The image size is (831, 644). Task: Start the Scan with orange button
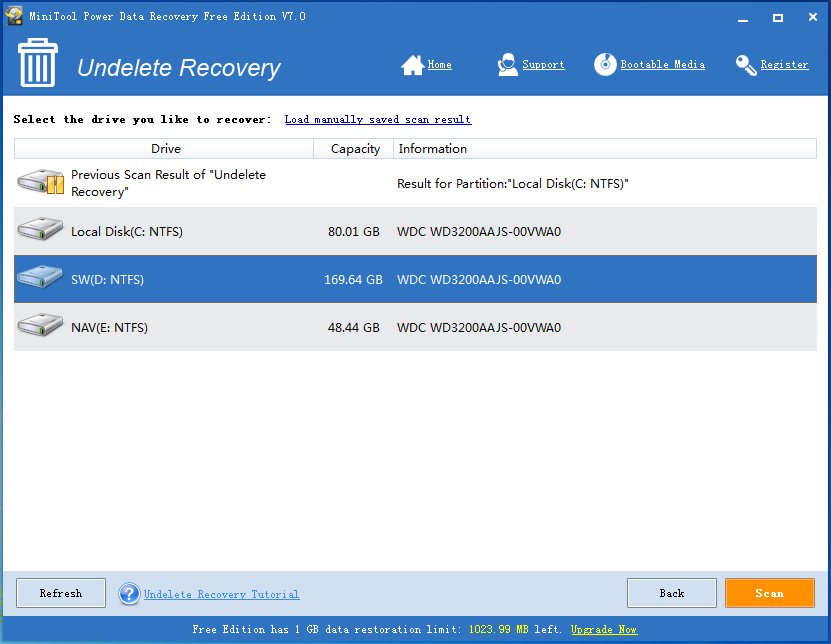pos(770,593)
